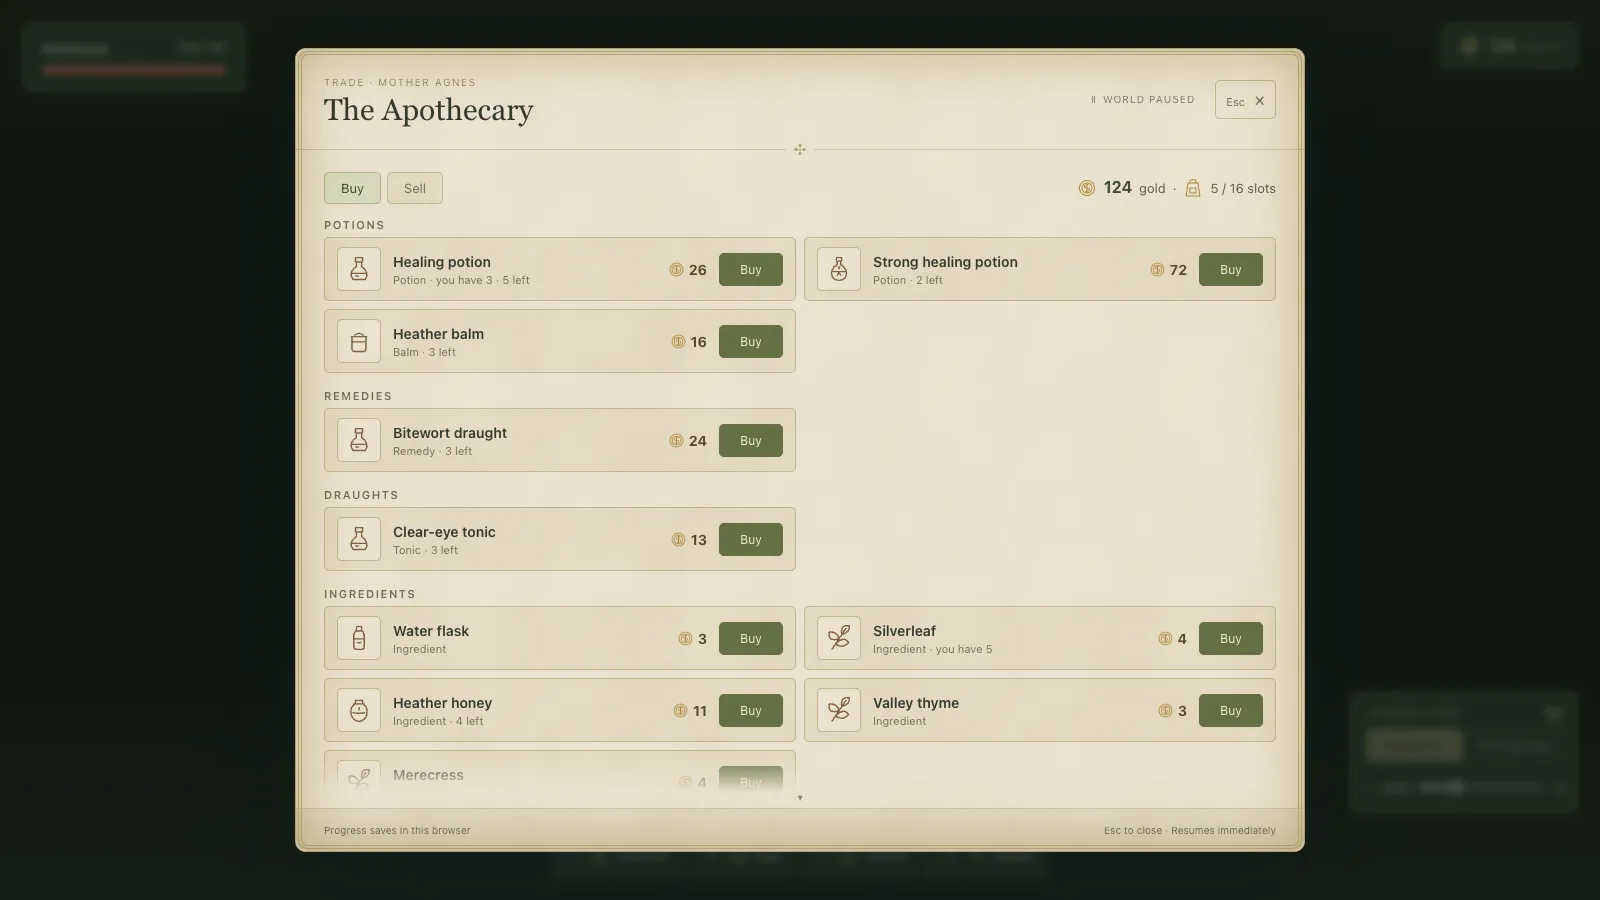Click the 5 / 16 slots counter
Image resolution: width=1600 pixels, height=900 pixels.
[x=1243, y=188]
